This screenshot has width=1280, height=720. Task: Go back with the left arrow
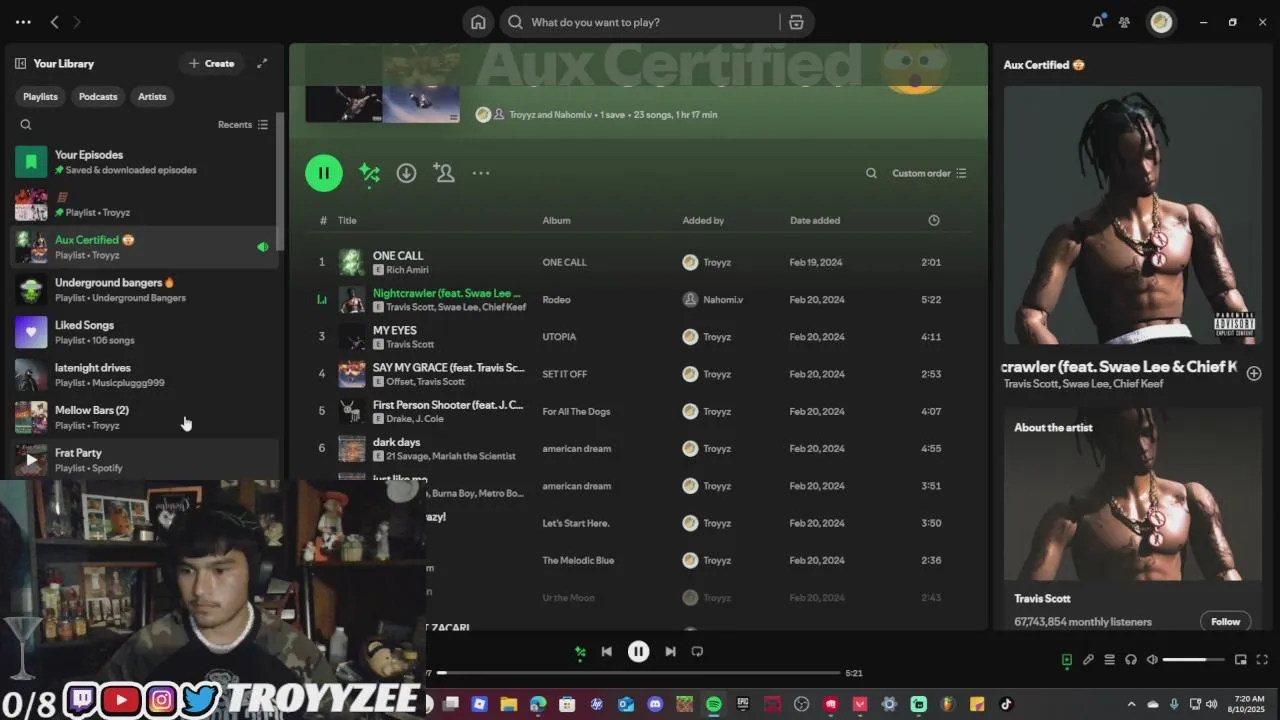point(55,22)
